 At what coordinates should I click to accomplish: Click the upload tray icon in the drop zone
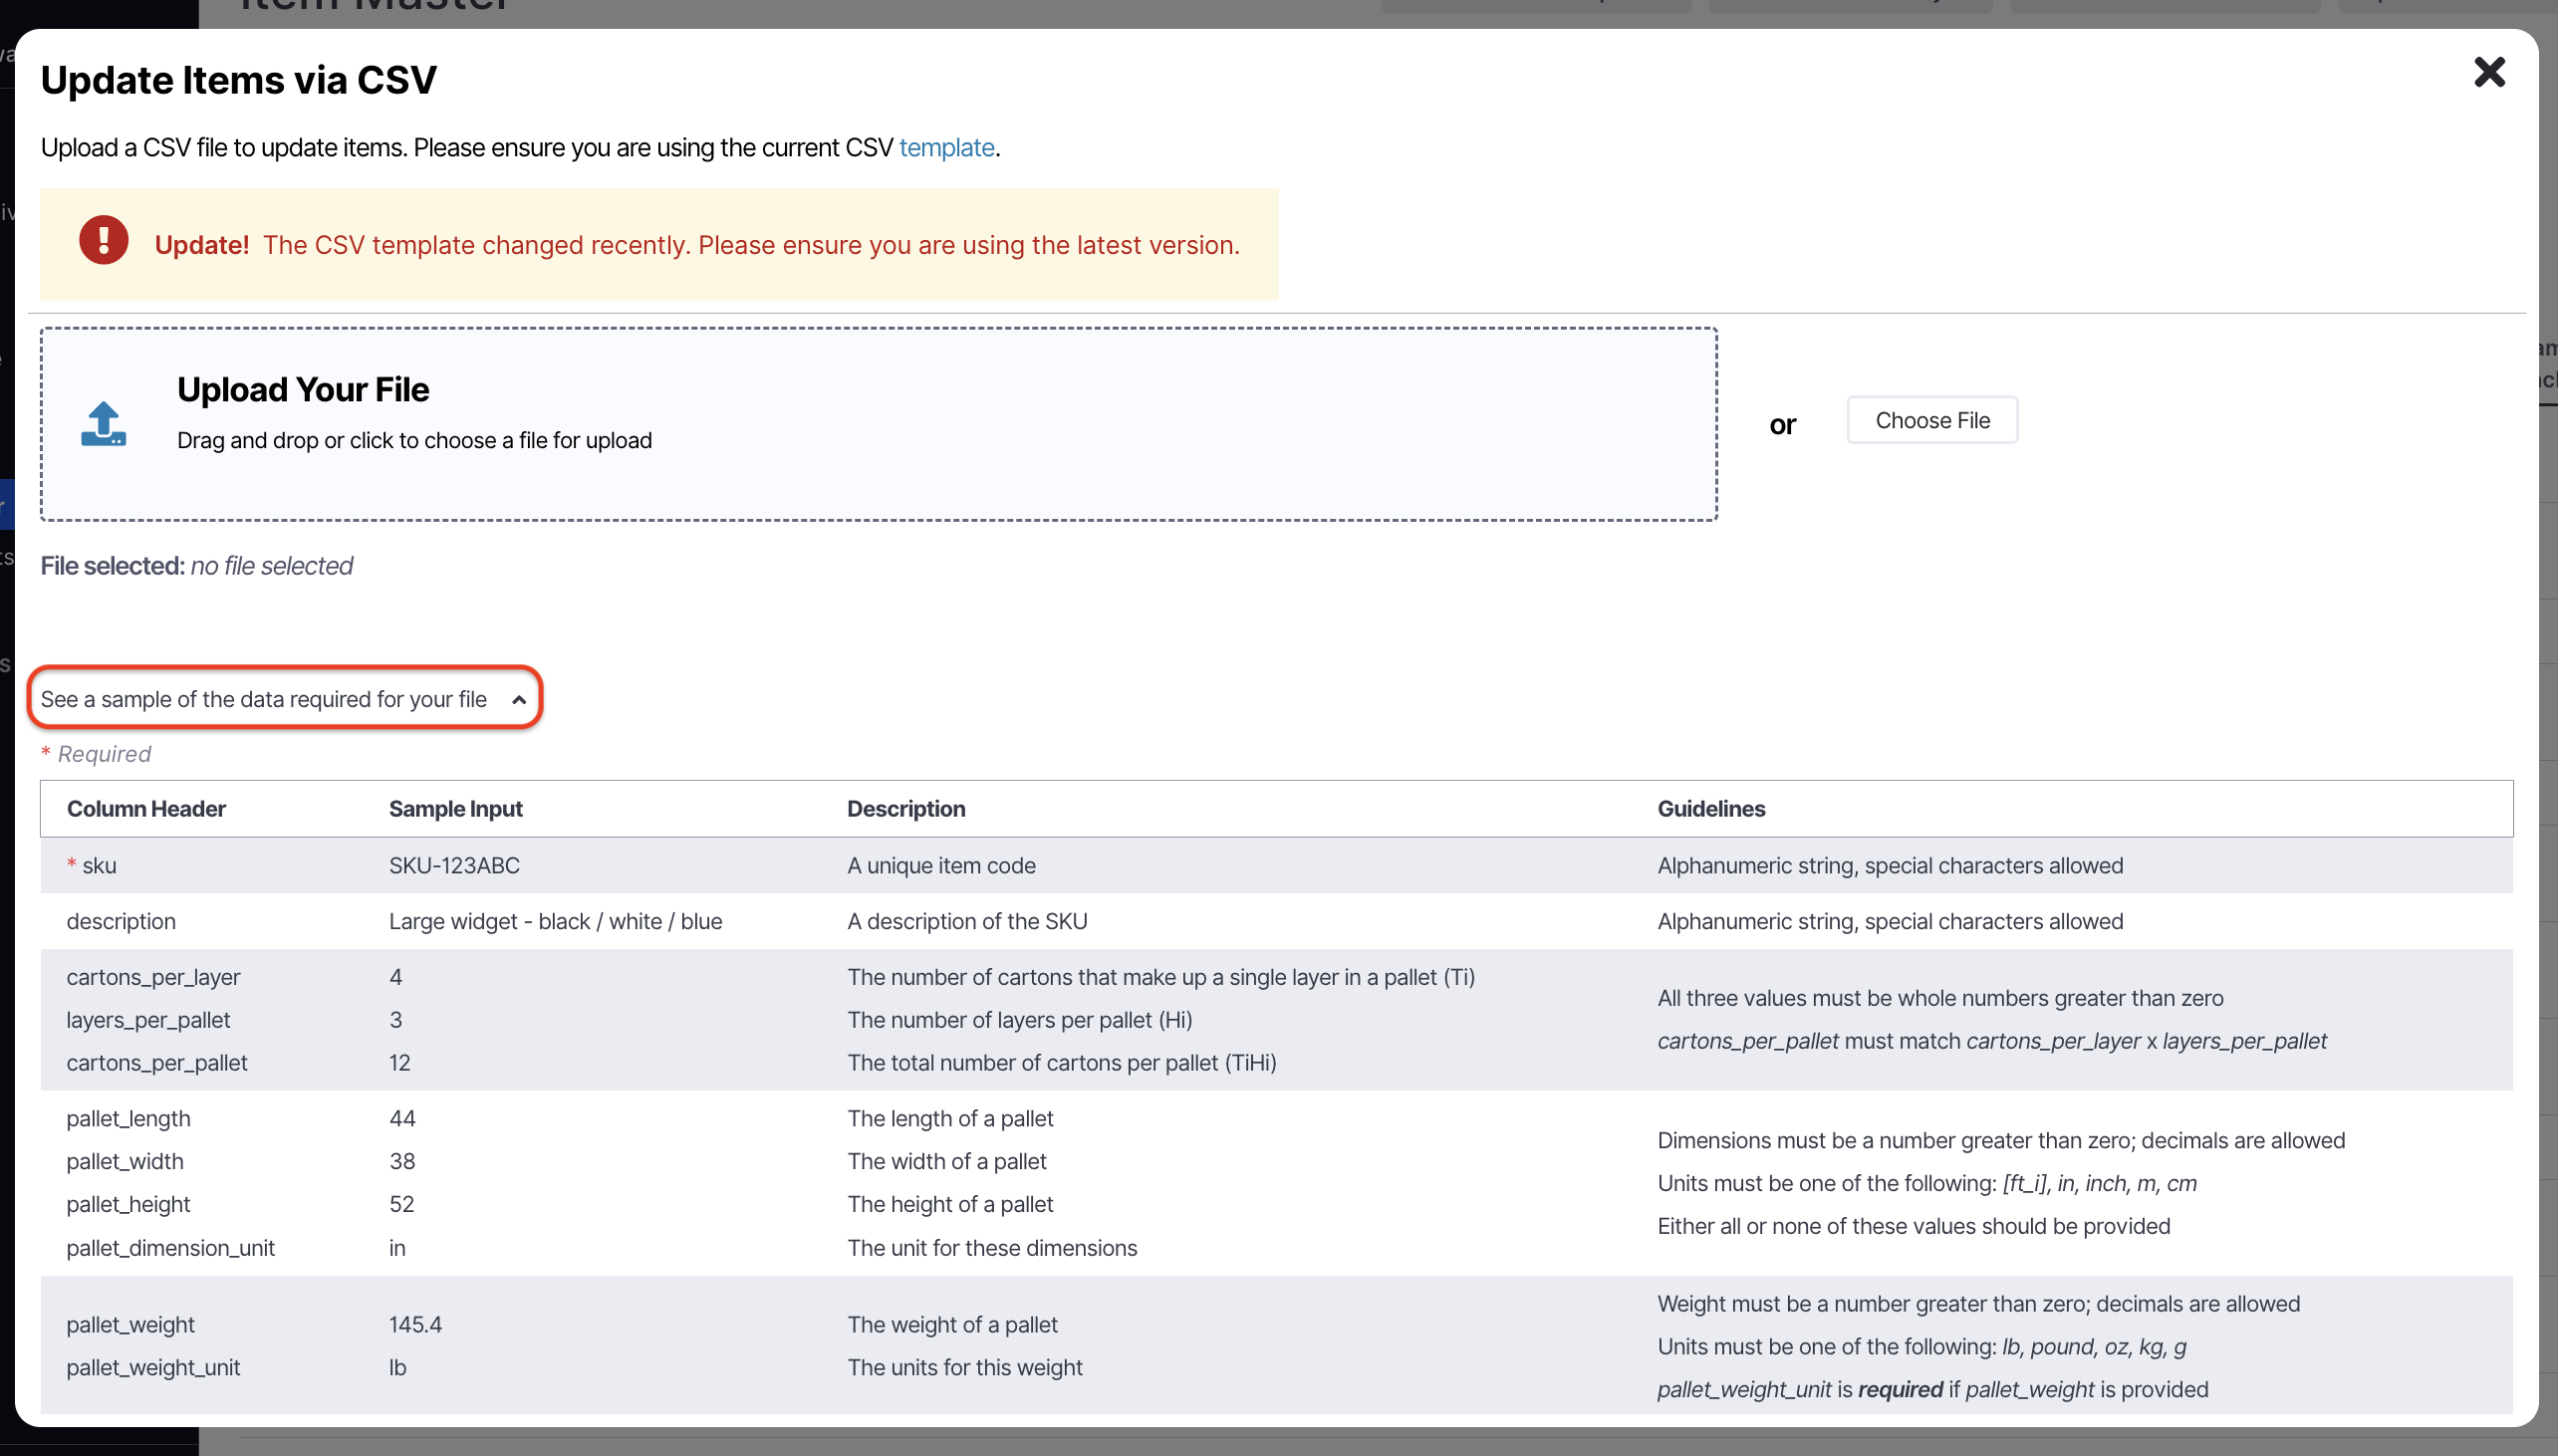103,424
